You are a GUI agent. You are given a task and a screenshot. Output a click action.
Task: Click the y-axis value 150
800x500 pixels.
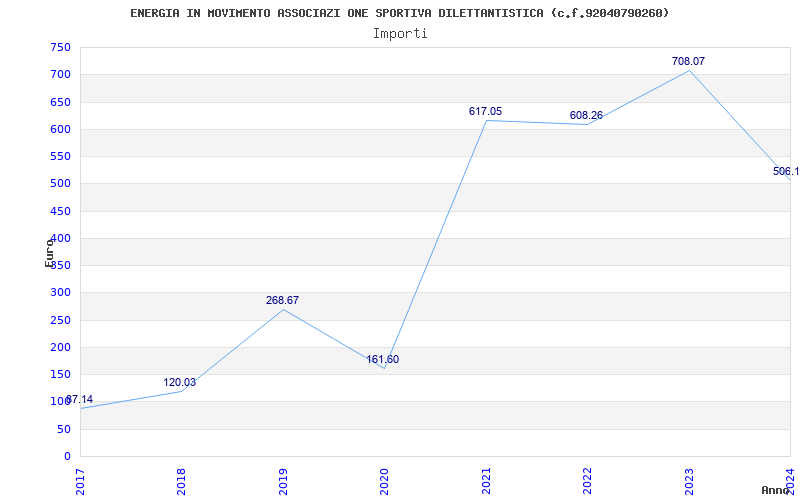click(60, 374)
